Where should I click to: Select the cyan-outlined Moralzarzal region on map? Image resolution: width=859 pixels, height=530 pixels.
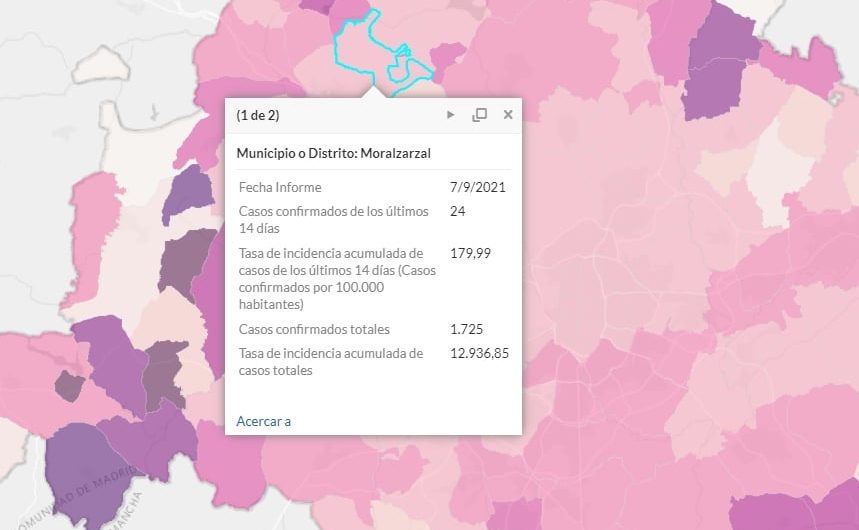coord(355,50)
